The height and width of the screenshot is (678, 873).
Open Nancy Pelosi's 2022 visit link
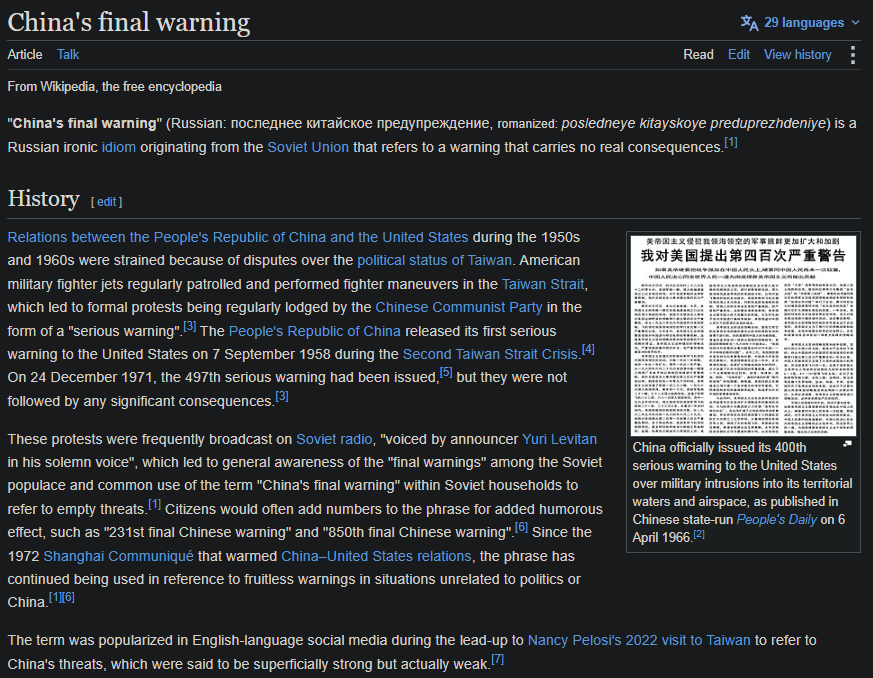(x=639, y=640)
